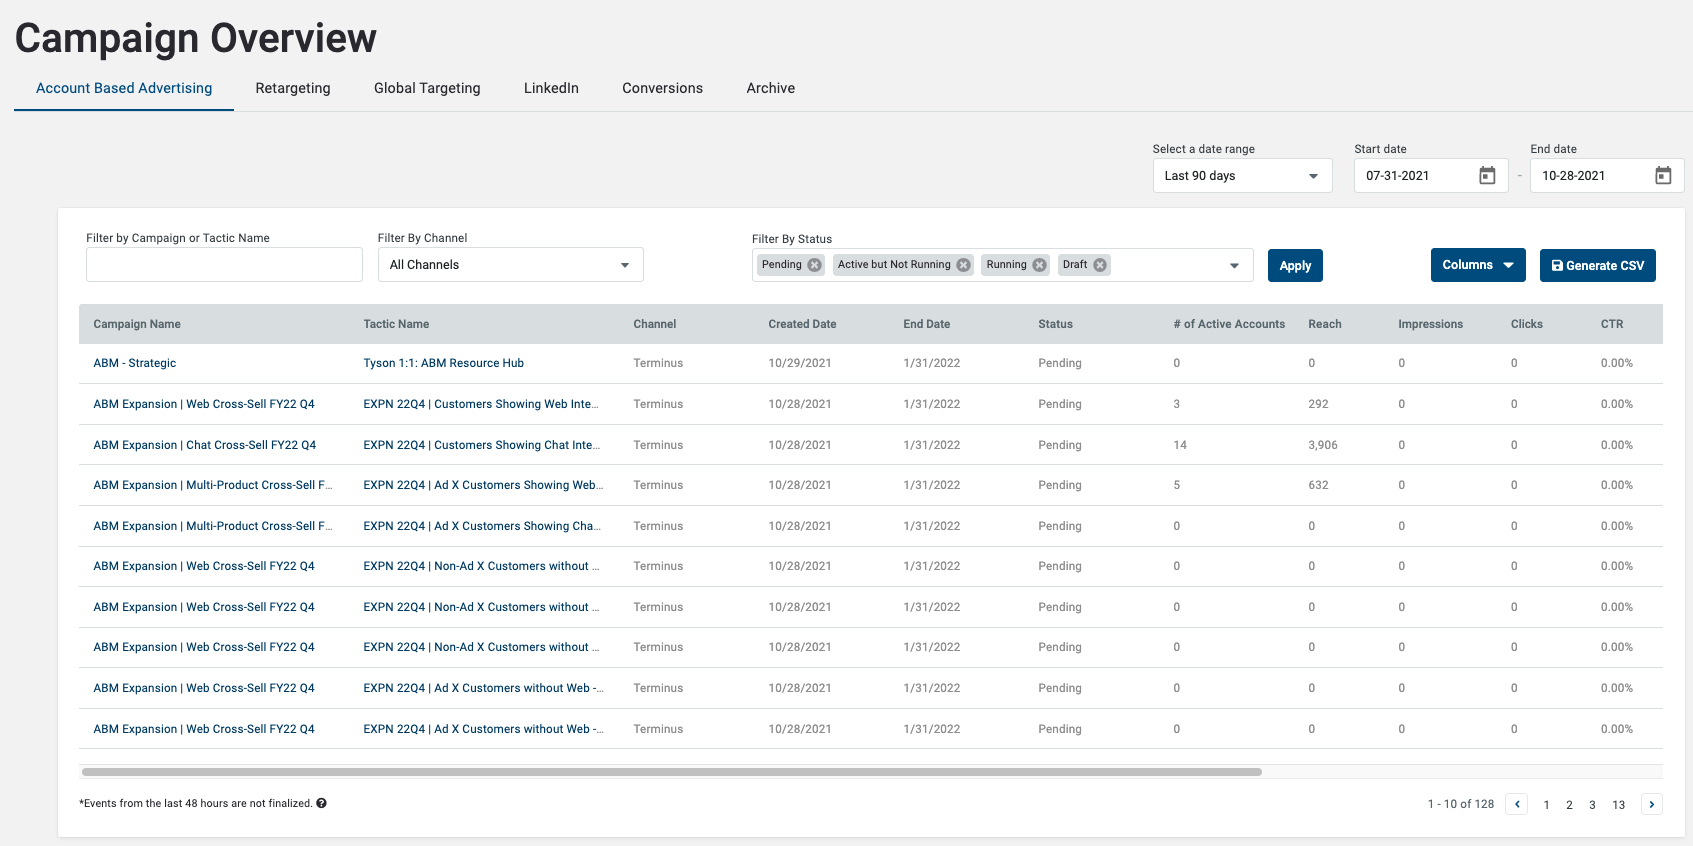Jump to results page 13
The width and height of the screenshot is (1693, 846).
(x=1618, y=805)
